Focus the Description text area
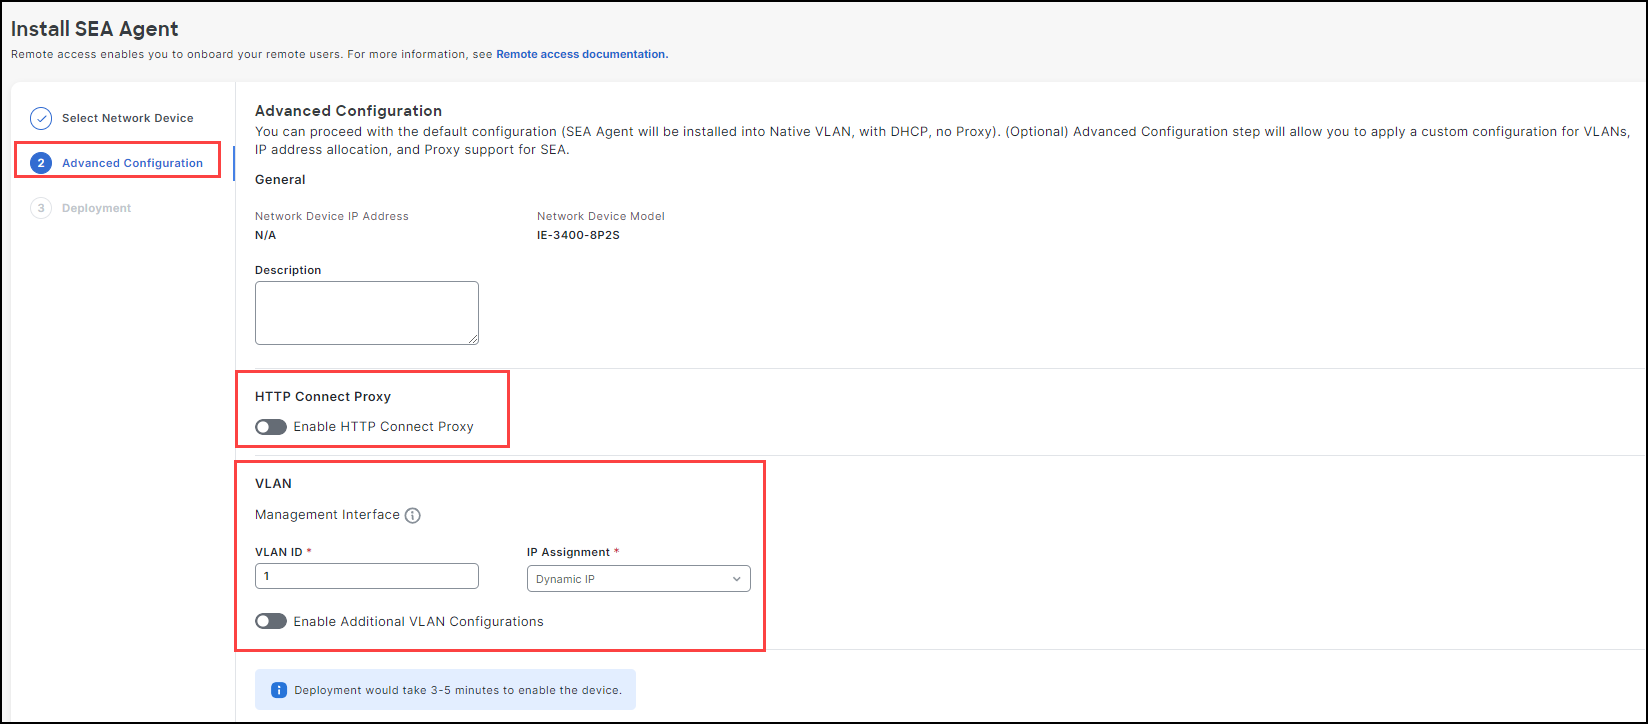1648x724 pixels. pyautogui.click(x=366, y=313)
